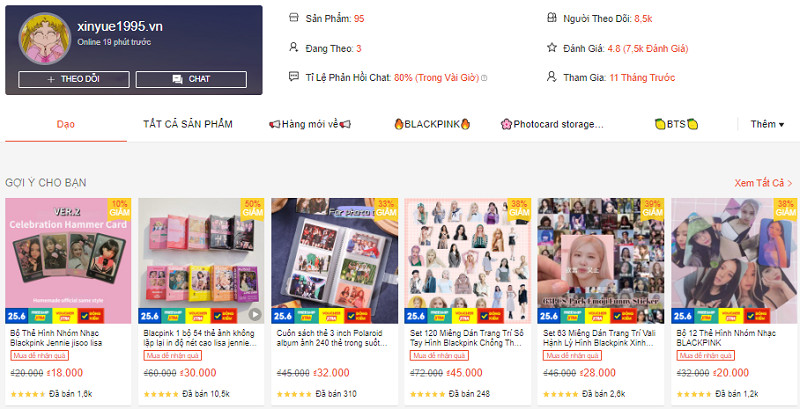Image resolution: width=800 pixels, height=409 pixels.
Task: Open the Polaroid album 240 thẻ product image
Action: click(x=335, y=261)
